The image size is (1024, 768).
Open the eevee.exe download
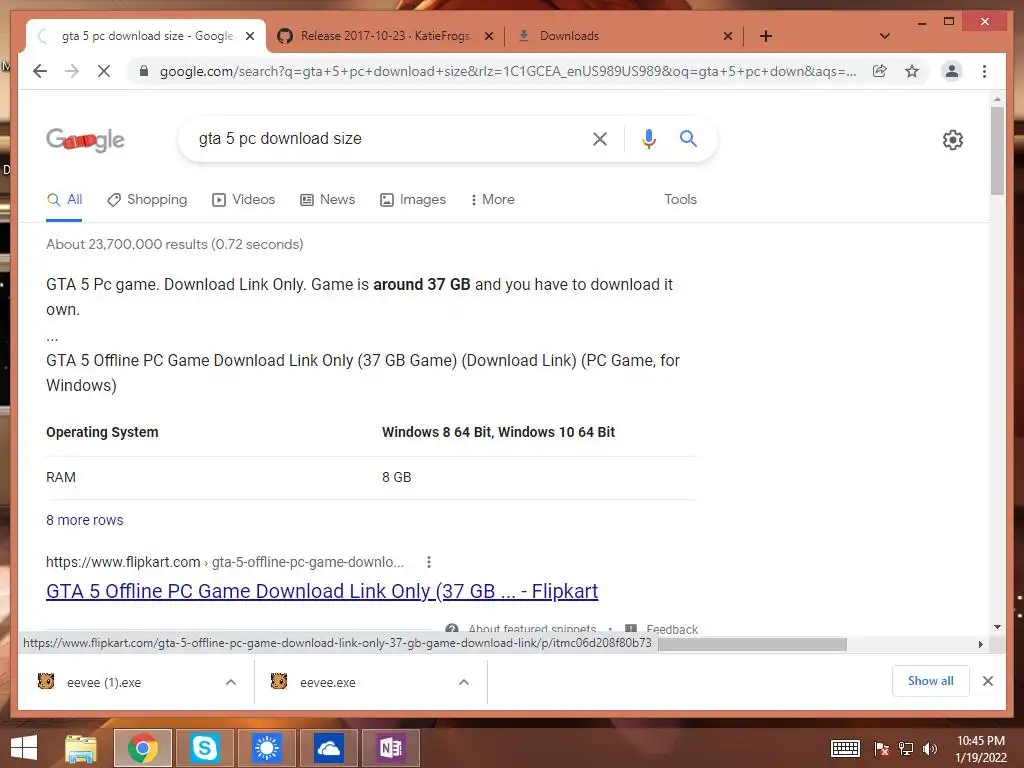328,682
